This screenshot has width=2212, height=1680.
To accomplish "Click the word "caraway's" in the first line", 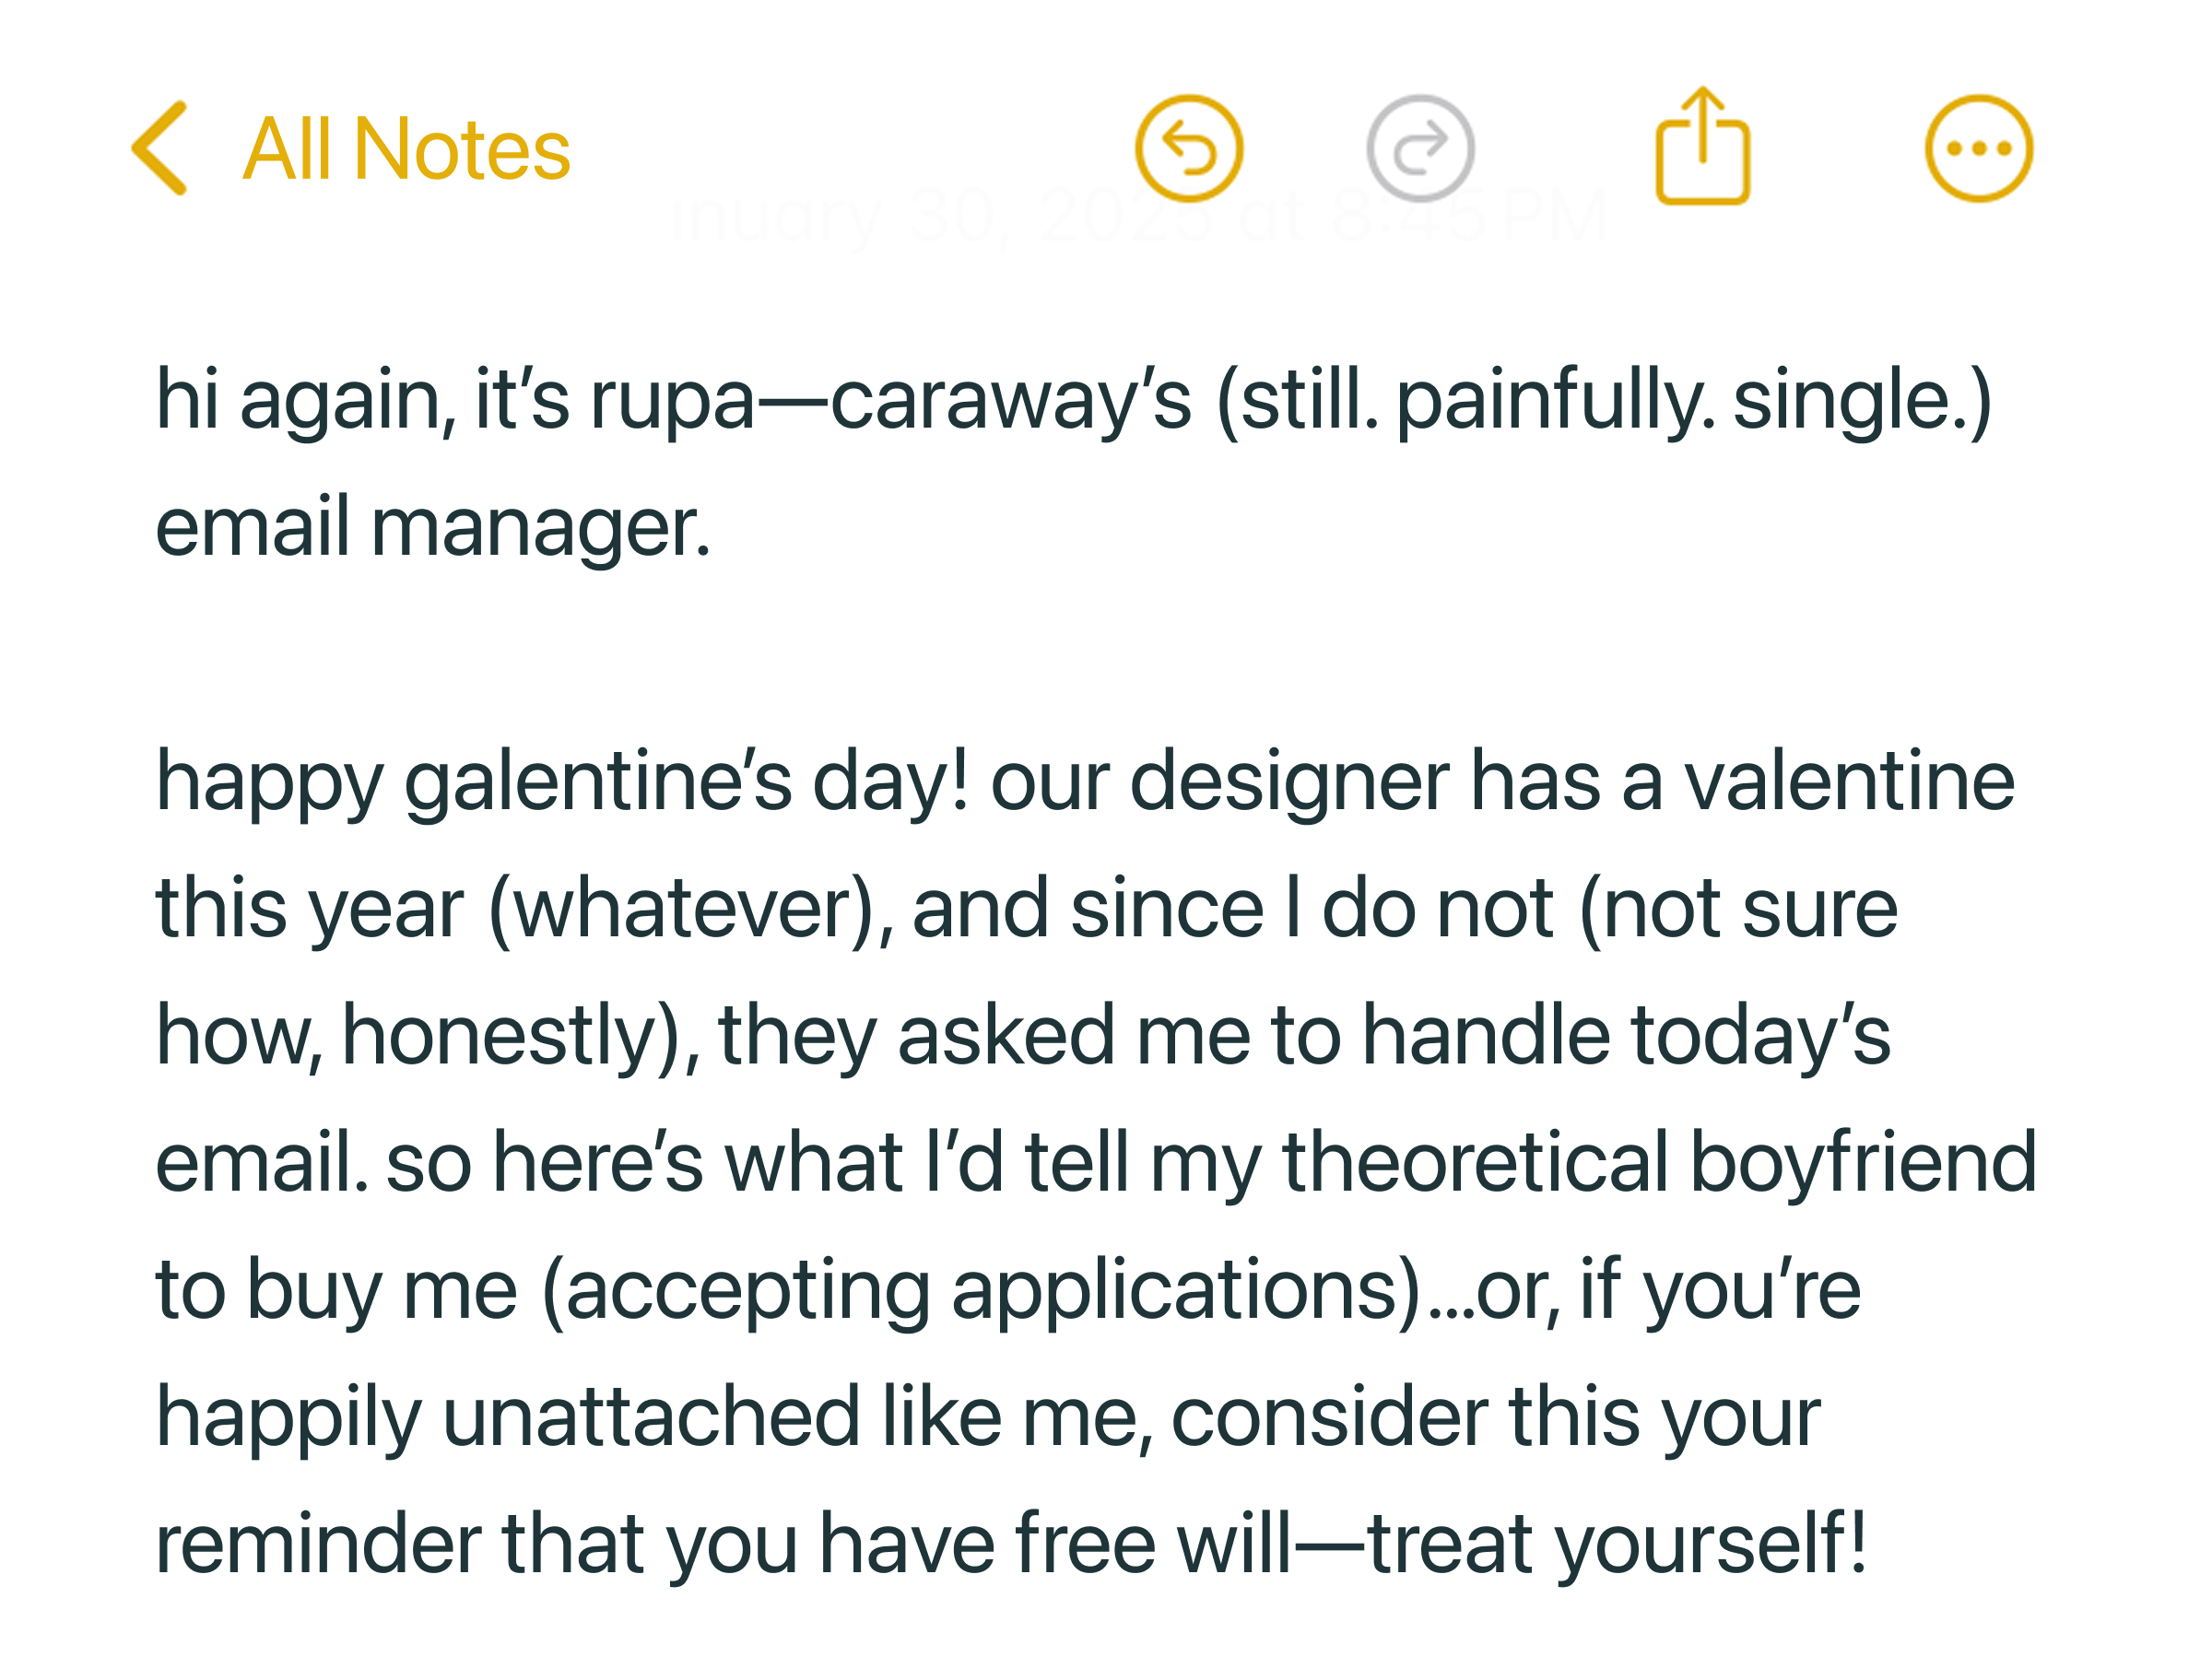I will [x=1010, y=402].
